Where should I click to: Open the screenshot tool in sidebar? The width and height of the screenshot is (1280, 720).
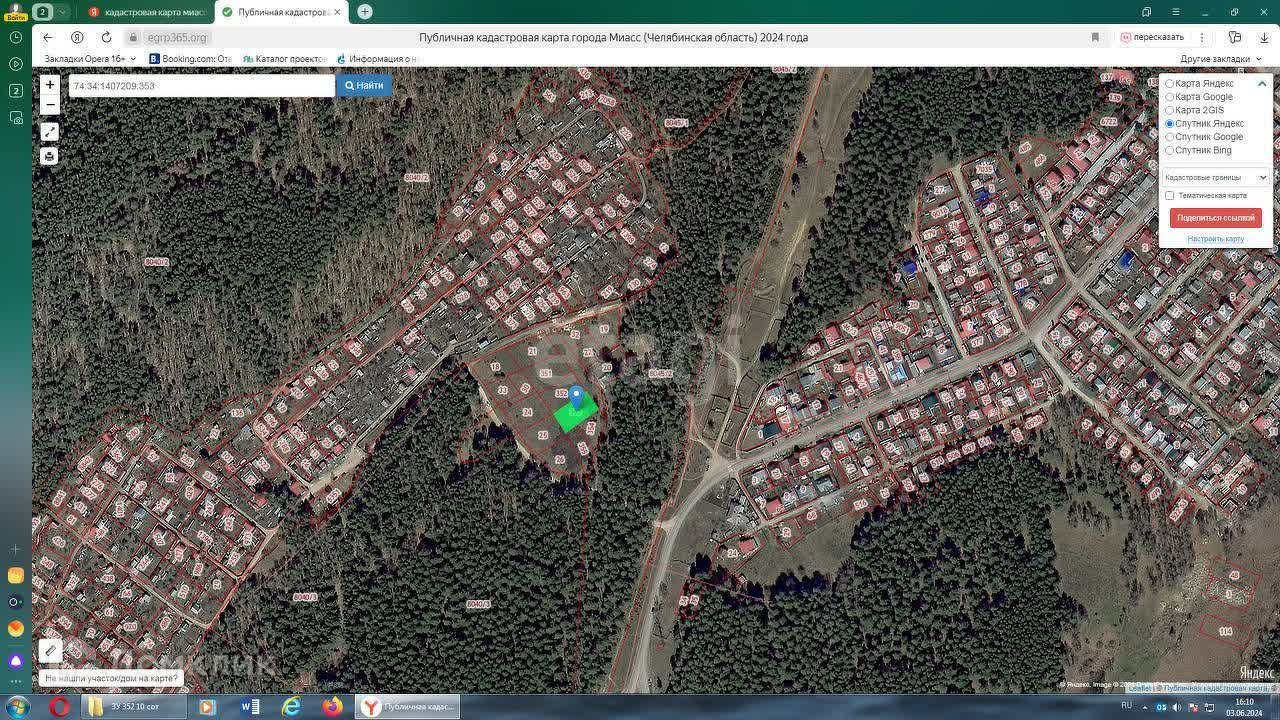pos(15,118)
